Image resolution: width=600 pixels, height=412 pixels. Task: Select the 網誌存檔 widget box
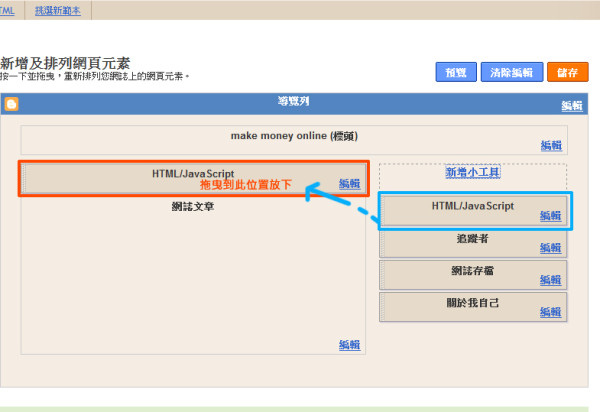(x=473, y=275)
